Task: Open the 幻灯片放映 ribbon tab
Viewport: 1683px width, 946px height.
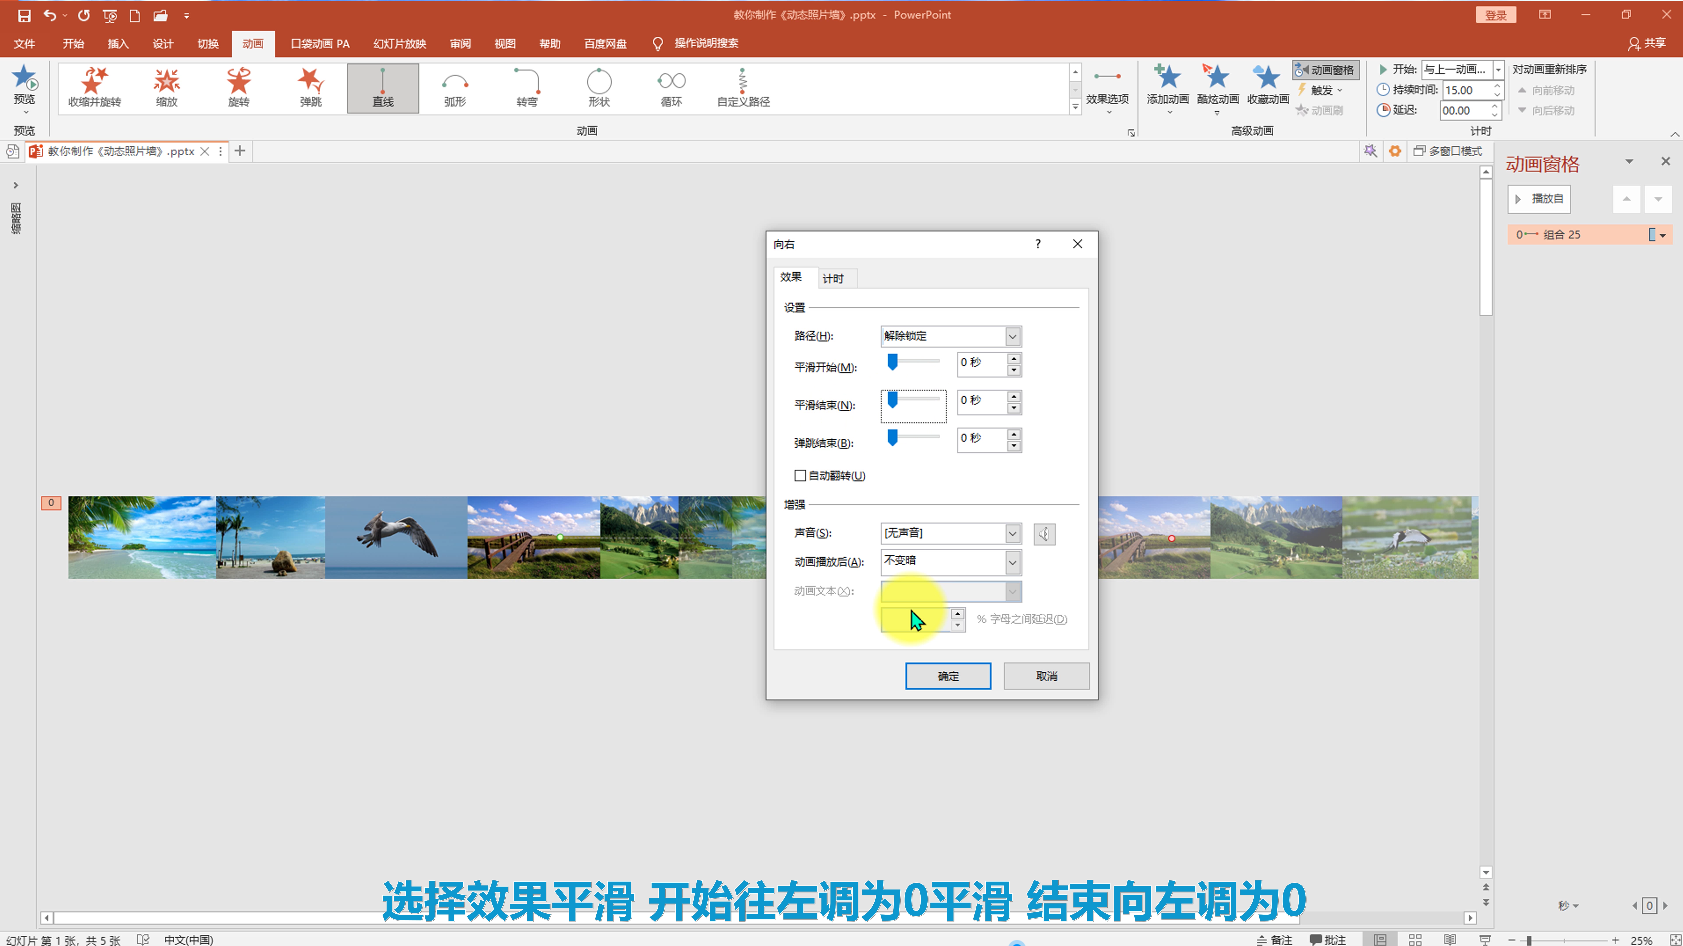Action: tap(399, 44)
